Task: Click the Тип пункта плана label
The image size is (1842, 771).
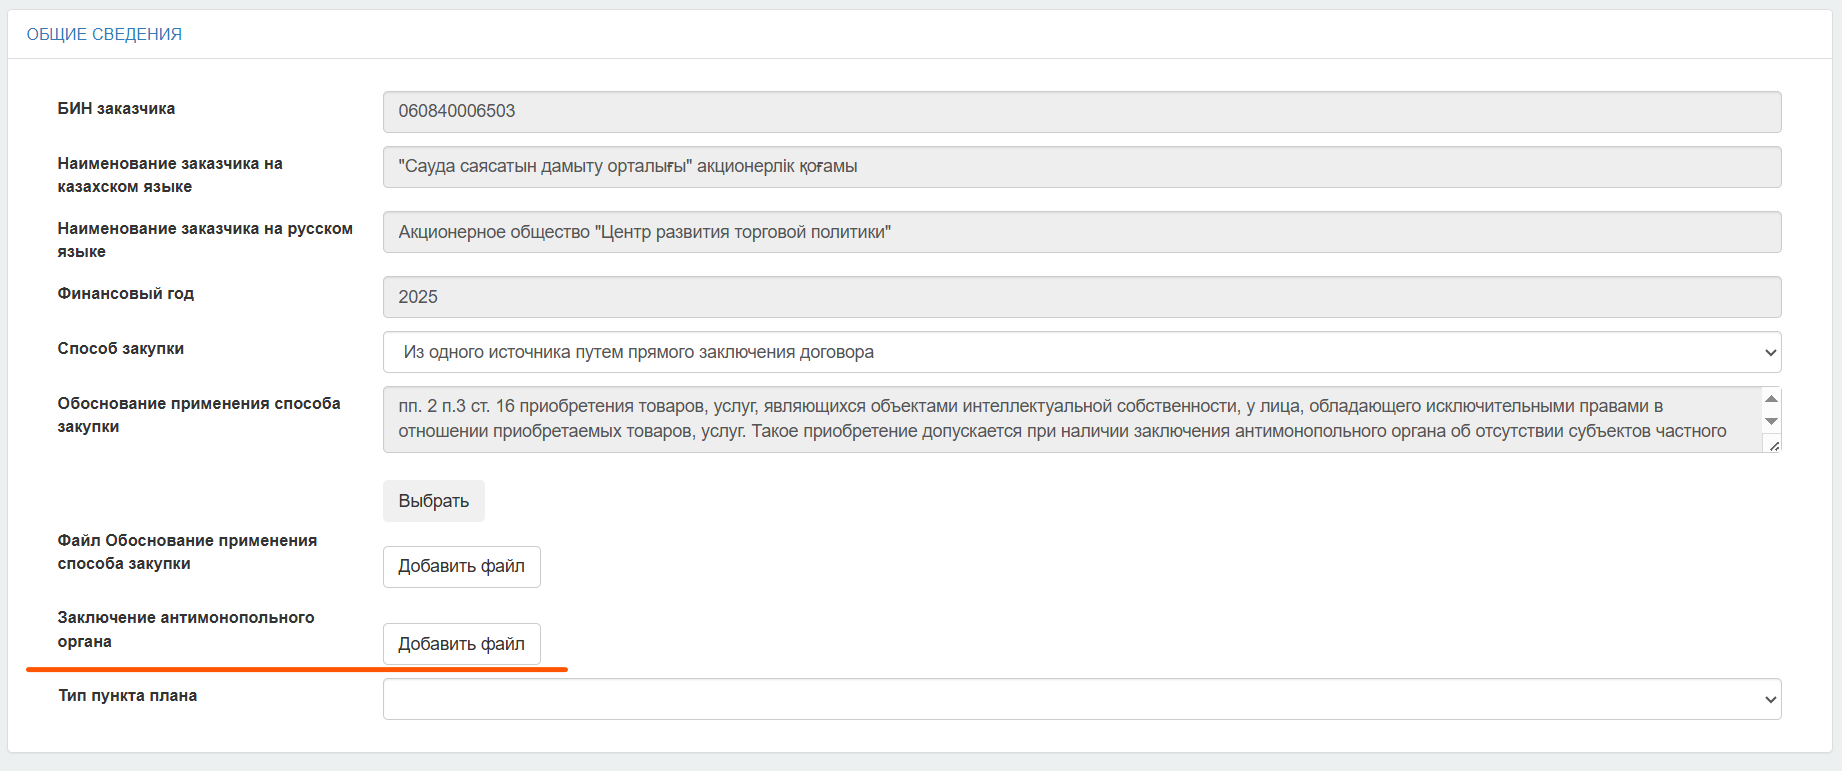Action: pyautogui.click(x=127, y=695)
